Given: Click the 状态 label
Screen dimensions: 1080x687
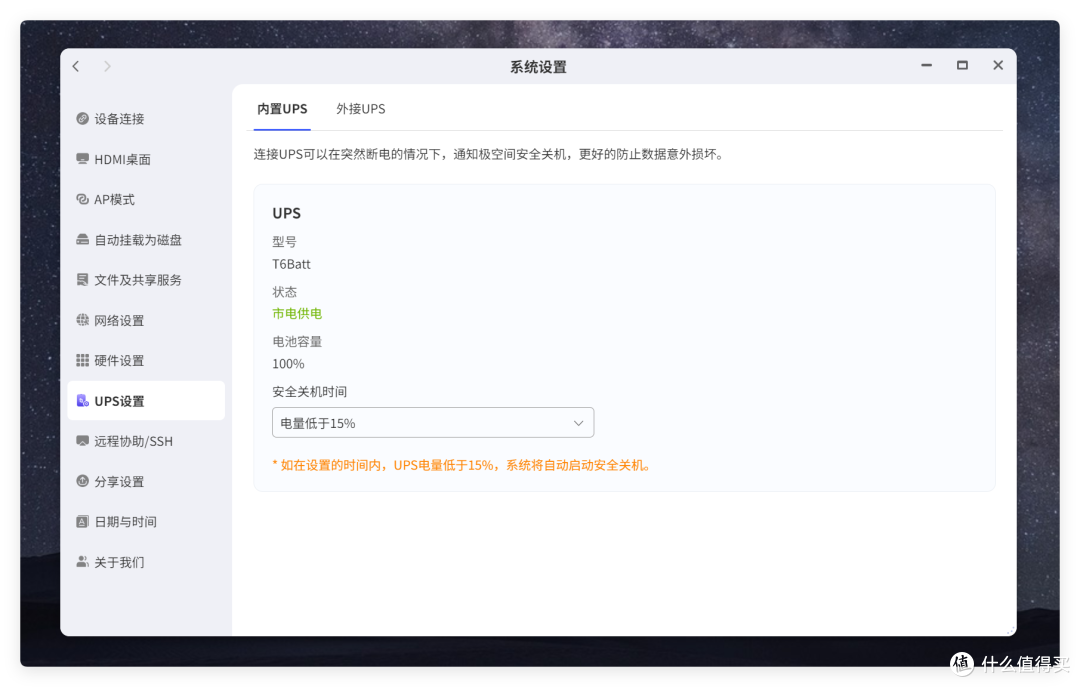Looking at the screenshot, I should point(284,291).
